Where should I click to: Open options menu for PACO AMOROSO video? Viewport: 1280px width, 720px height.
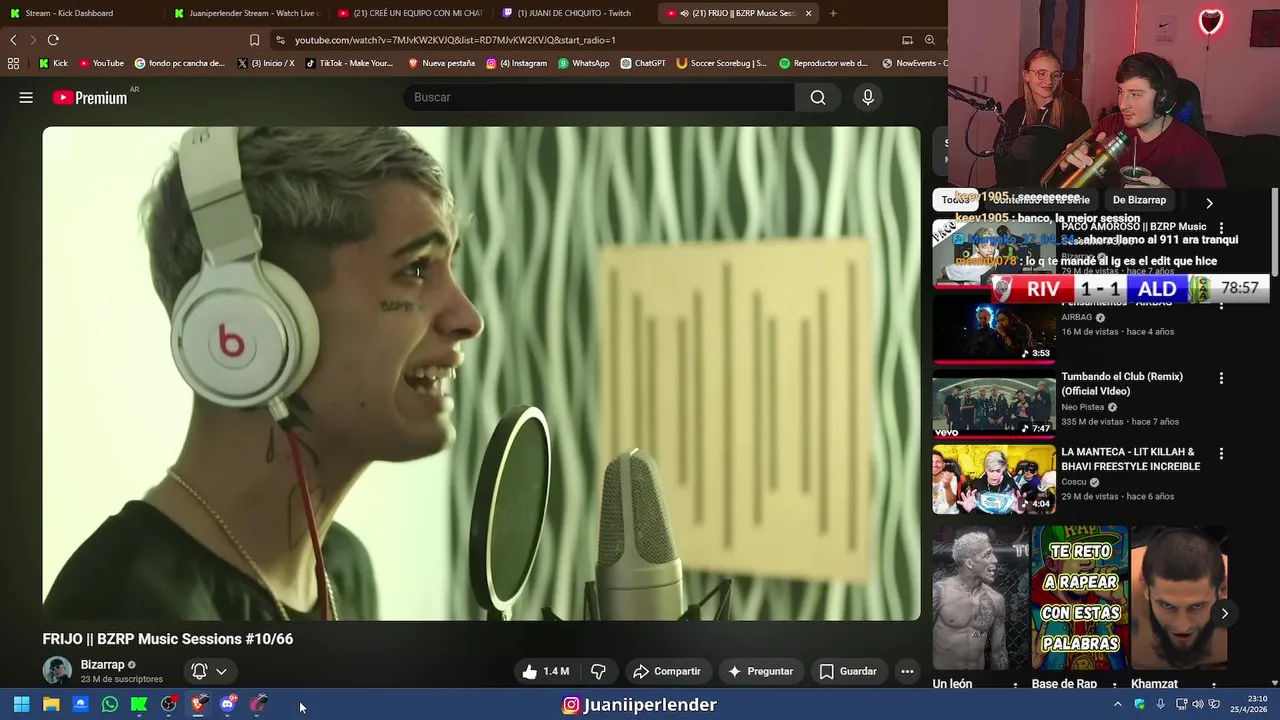1221,229
